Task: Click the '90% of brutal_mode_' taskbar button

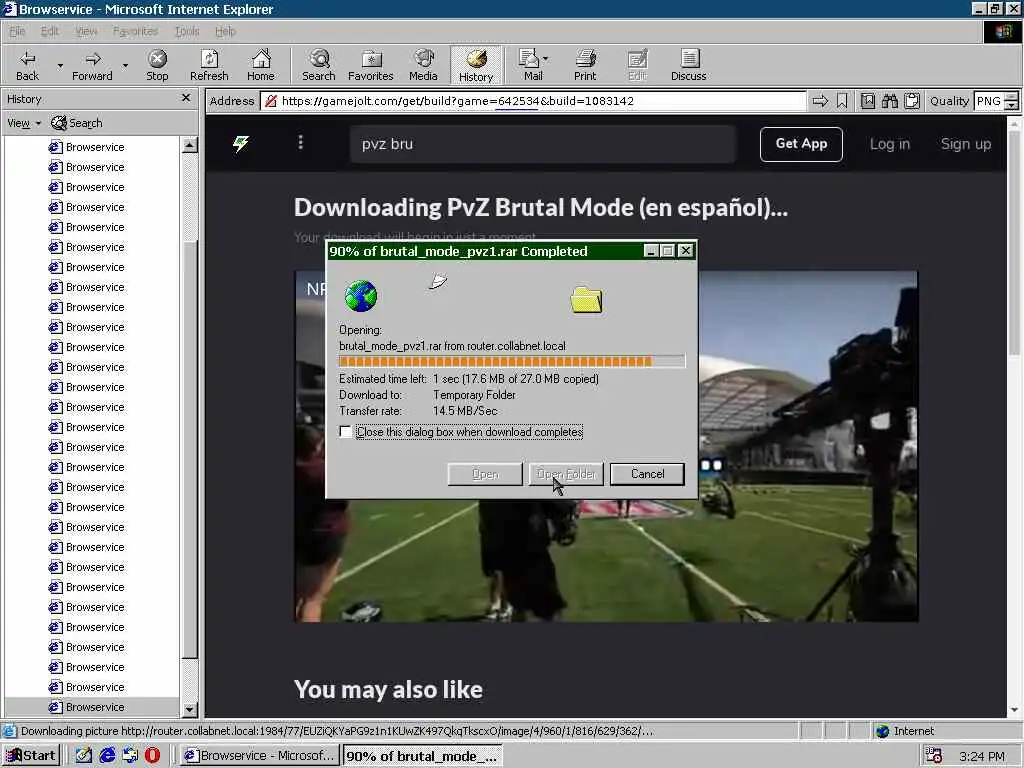Action: point(423,756)
